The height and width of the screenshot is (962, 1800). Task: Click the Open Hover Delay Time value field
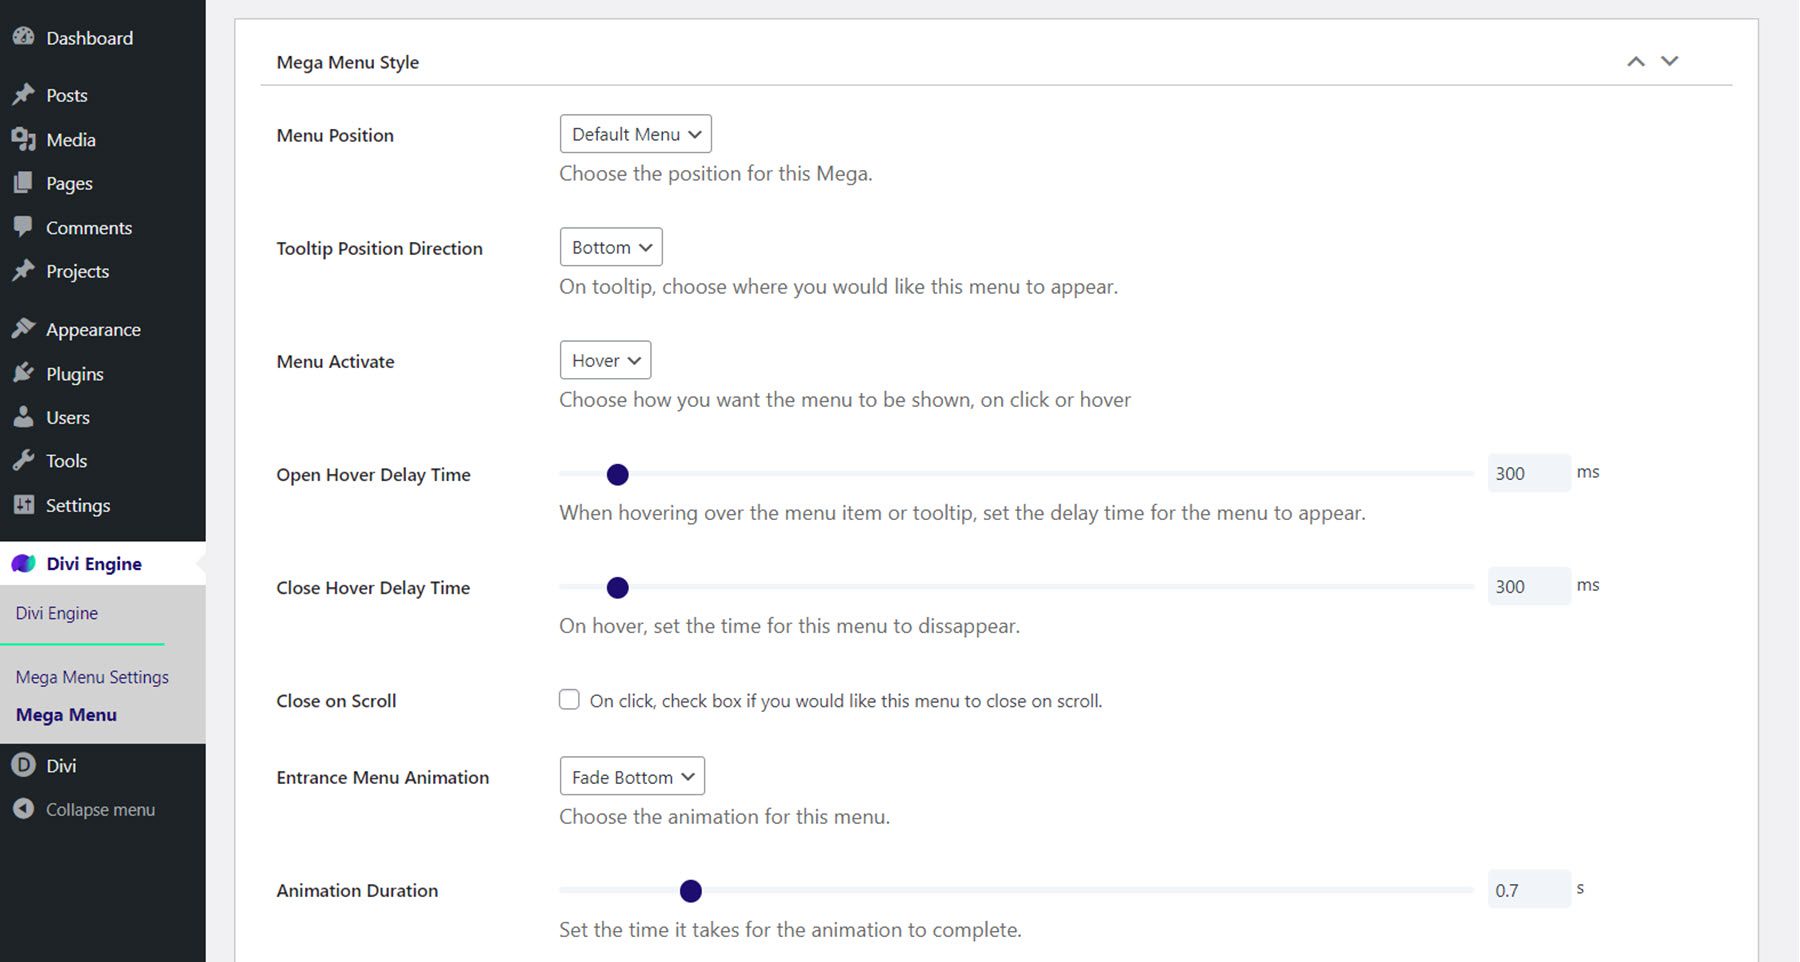pyautogui.click(x=1527, y=473)
